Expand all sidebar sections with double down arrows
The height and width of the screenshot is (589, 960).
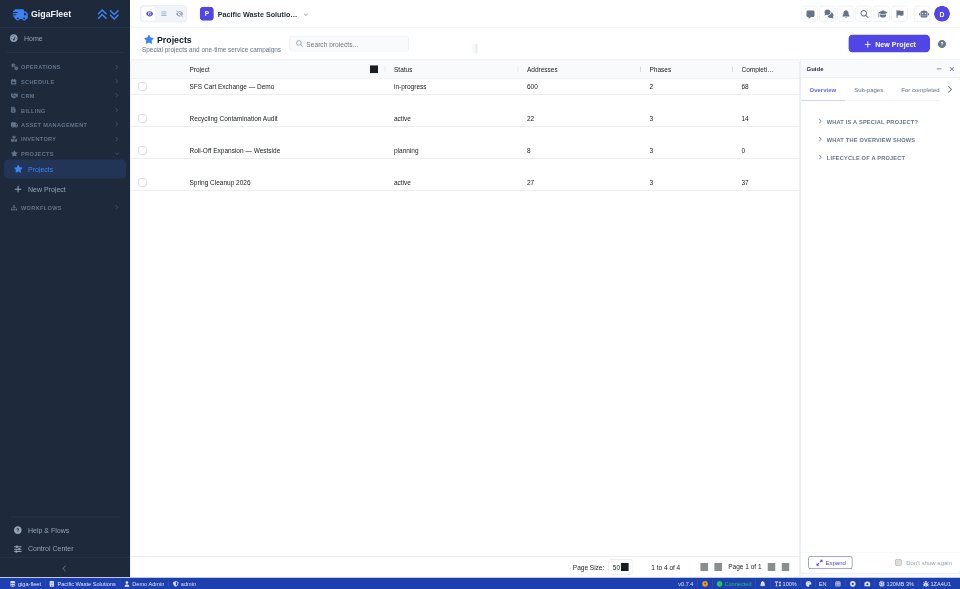(x=114, y=14)
